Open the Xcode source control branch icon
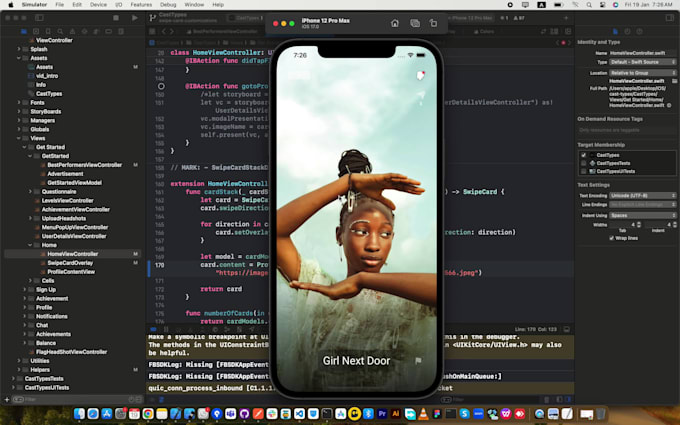This screenshot has height=425, width=680. pyautogui.click(x=153, y=18)
